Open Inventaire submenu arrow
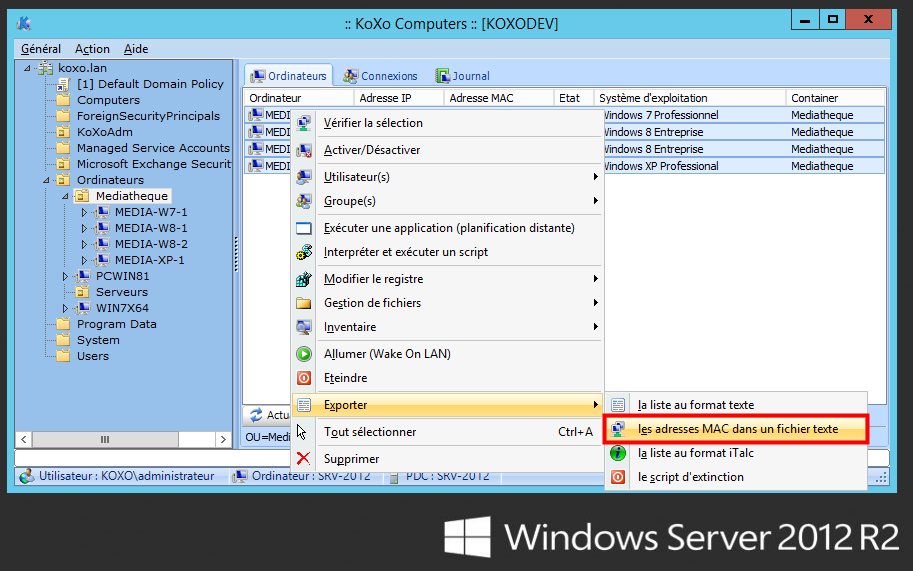 point(595,327)
